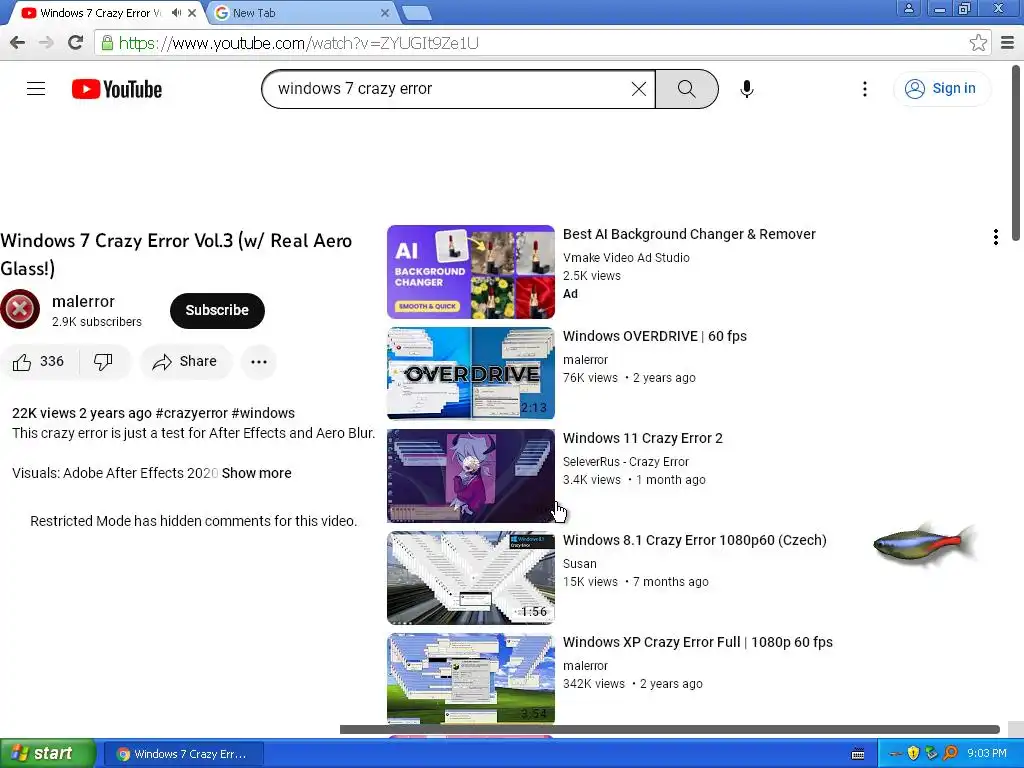The height and width of the screenshot is (768, 1024).
Task: Click the magnifying glass search button
Action: pyautogui.click(x=686, y=89)
